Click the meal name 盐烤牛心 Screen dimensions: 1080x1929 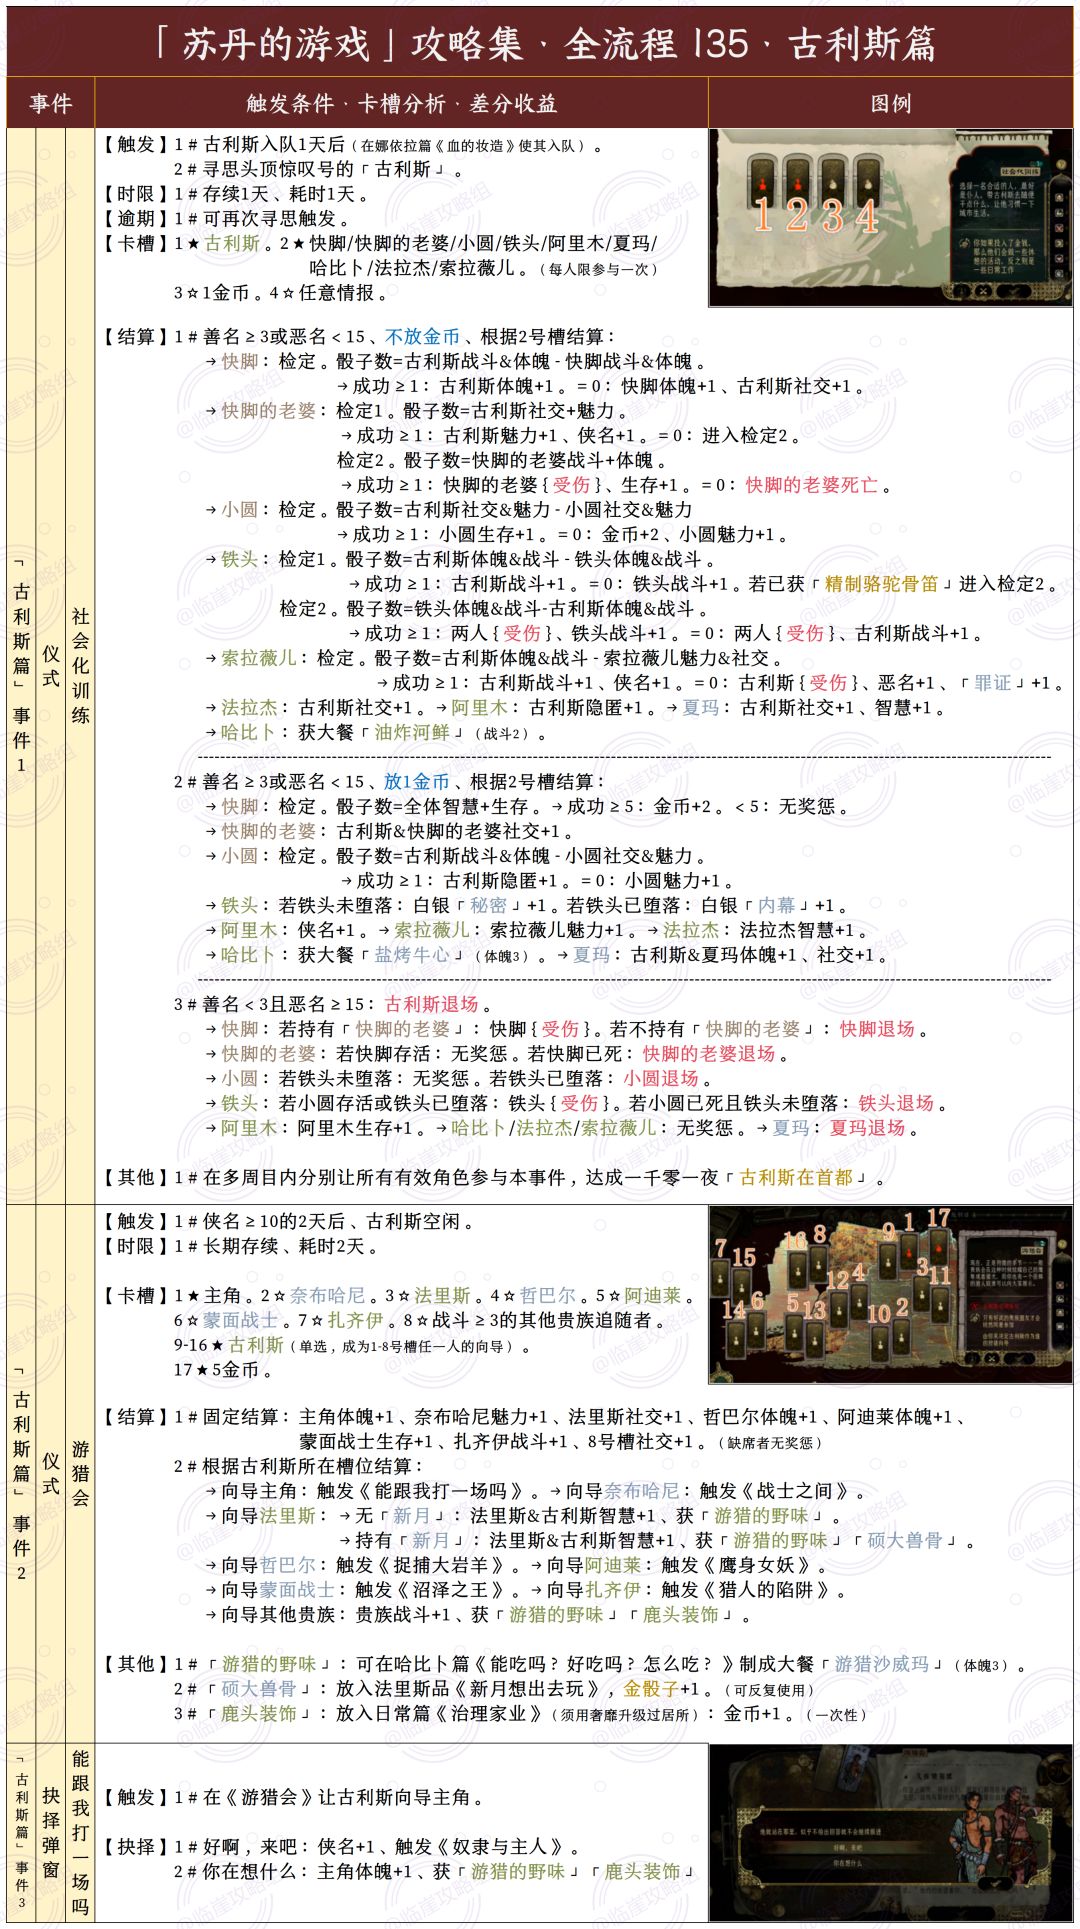point(412,955)
